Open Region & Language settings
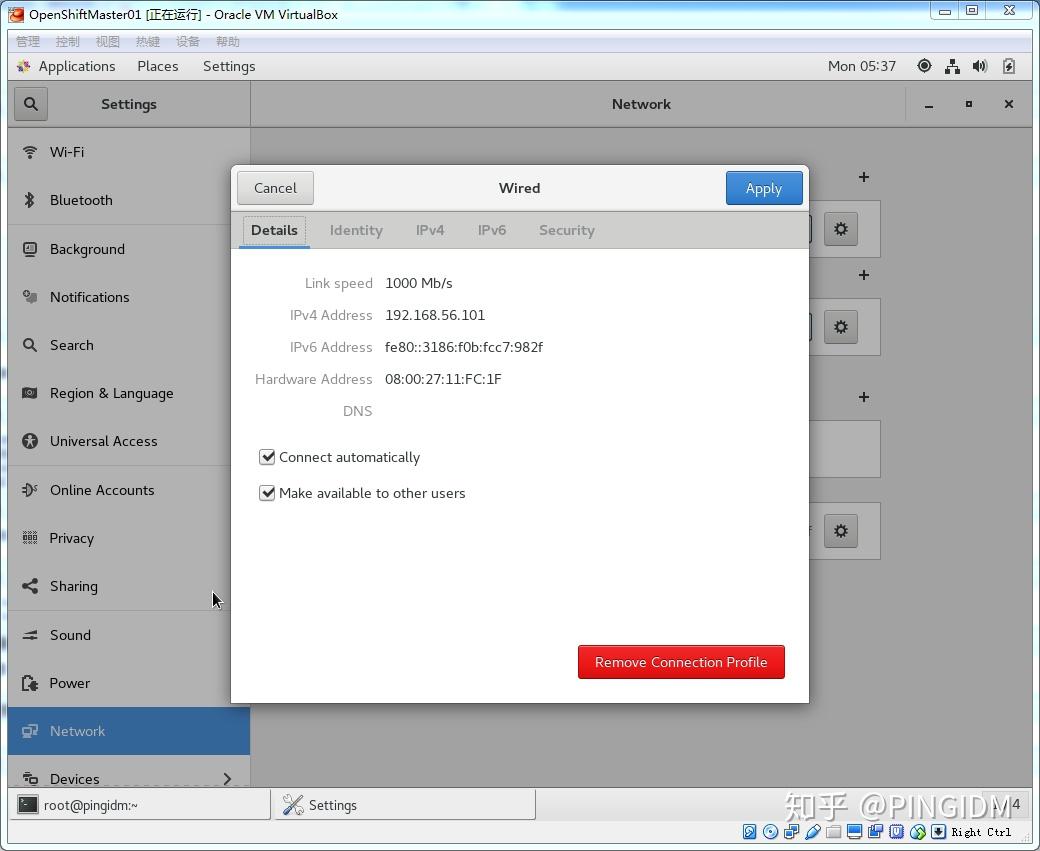This screenshot has height=851, width=1040. [x=111, y=393]
